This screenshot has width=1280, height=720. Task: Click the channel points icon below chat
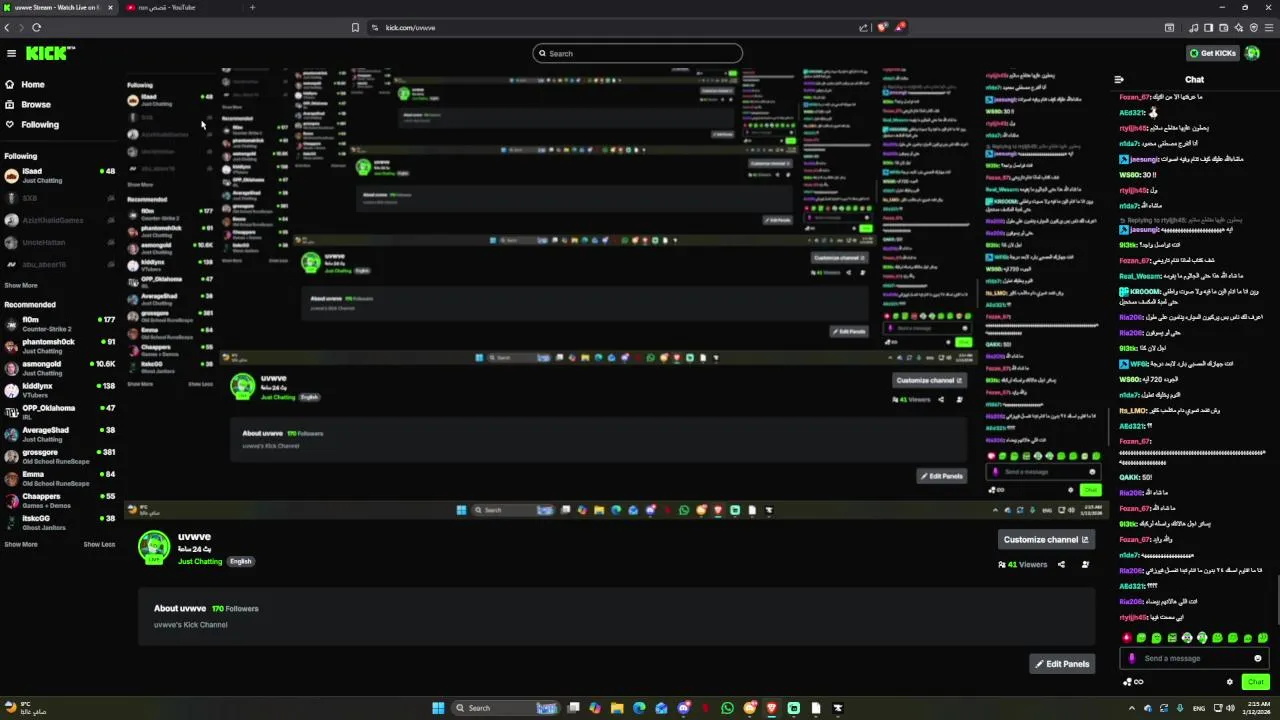(1133, 682)
